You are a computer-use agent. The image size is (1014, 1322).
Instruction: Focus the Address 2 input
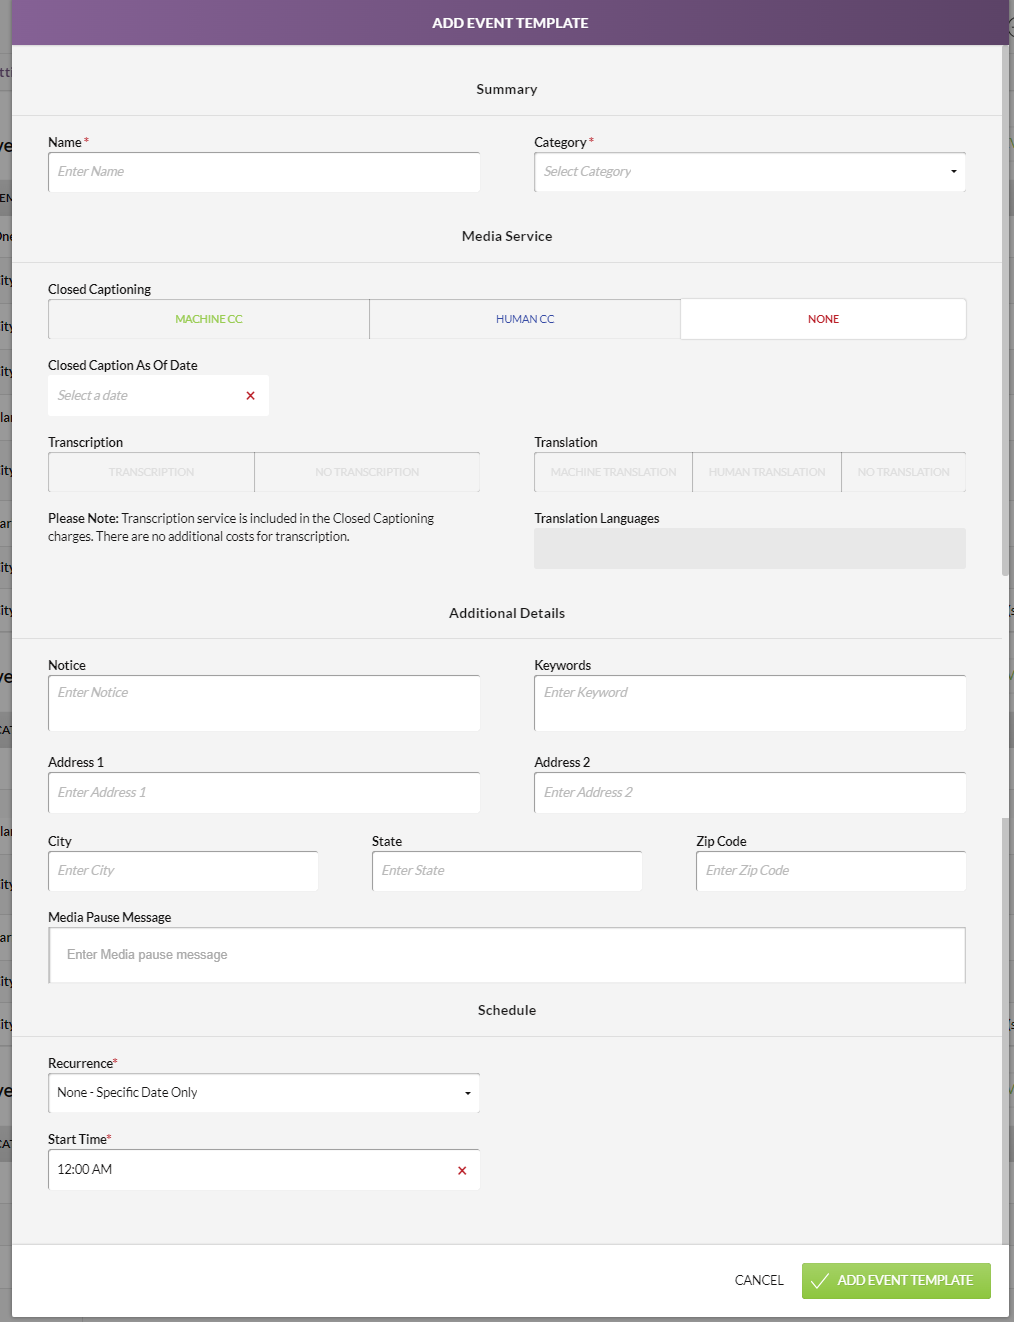(750, 792)
